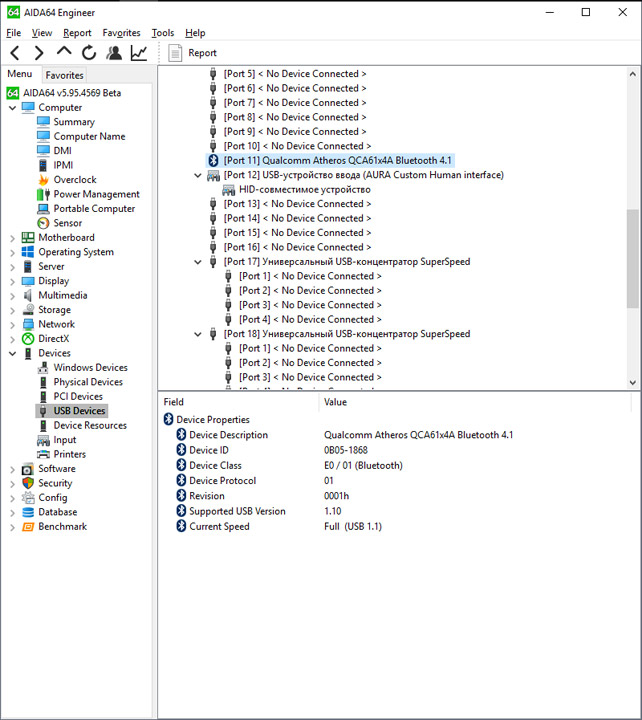Click the Device ID value 0B05-1868
The width and height of the screenshot is (642, 720).
(346, 450)
